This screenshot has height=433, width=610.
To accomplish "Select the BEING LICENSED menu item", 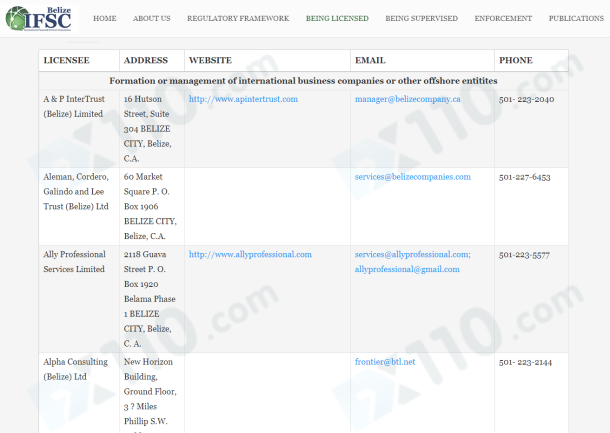I will click(x=337, y=18).
